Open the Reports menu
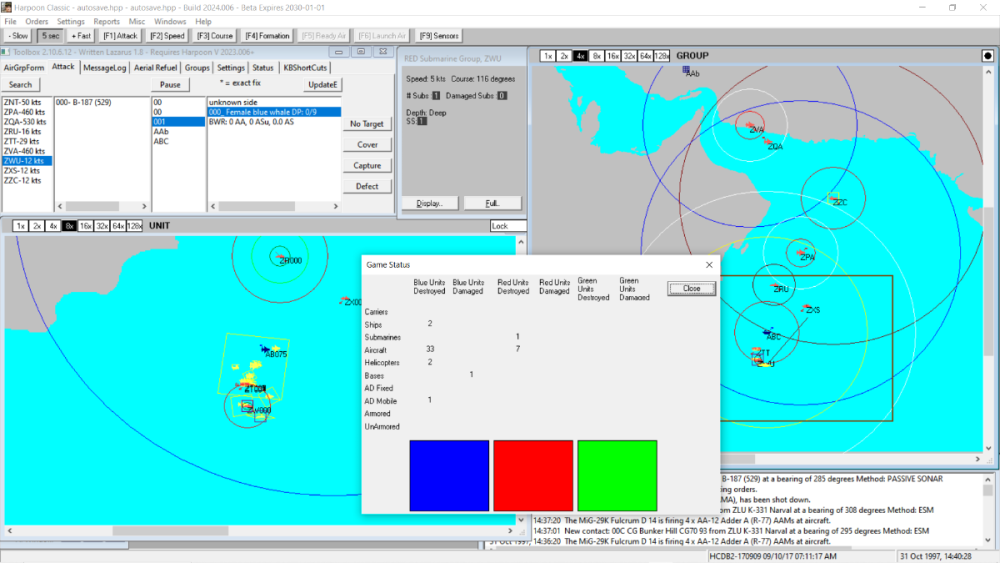 106,21
